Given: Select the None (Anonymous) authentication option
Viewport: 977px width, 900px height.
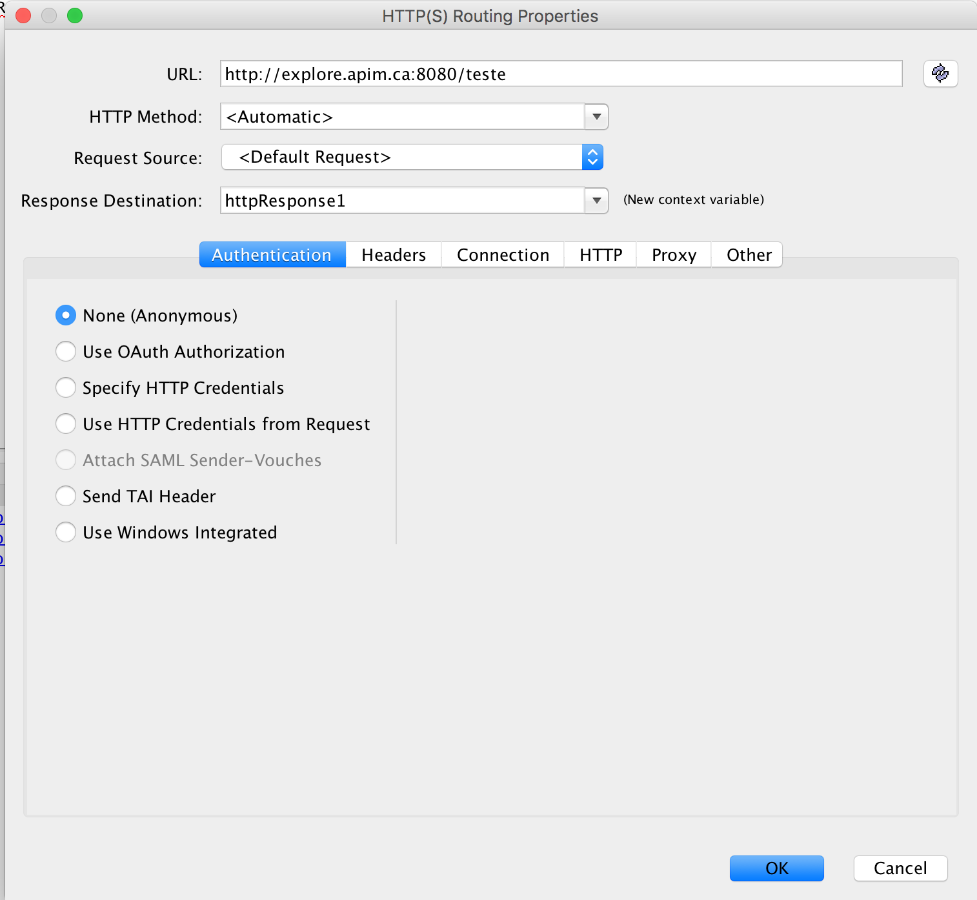Looking at the screenshot, I should pos(65,315).
